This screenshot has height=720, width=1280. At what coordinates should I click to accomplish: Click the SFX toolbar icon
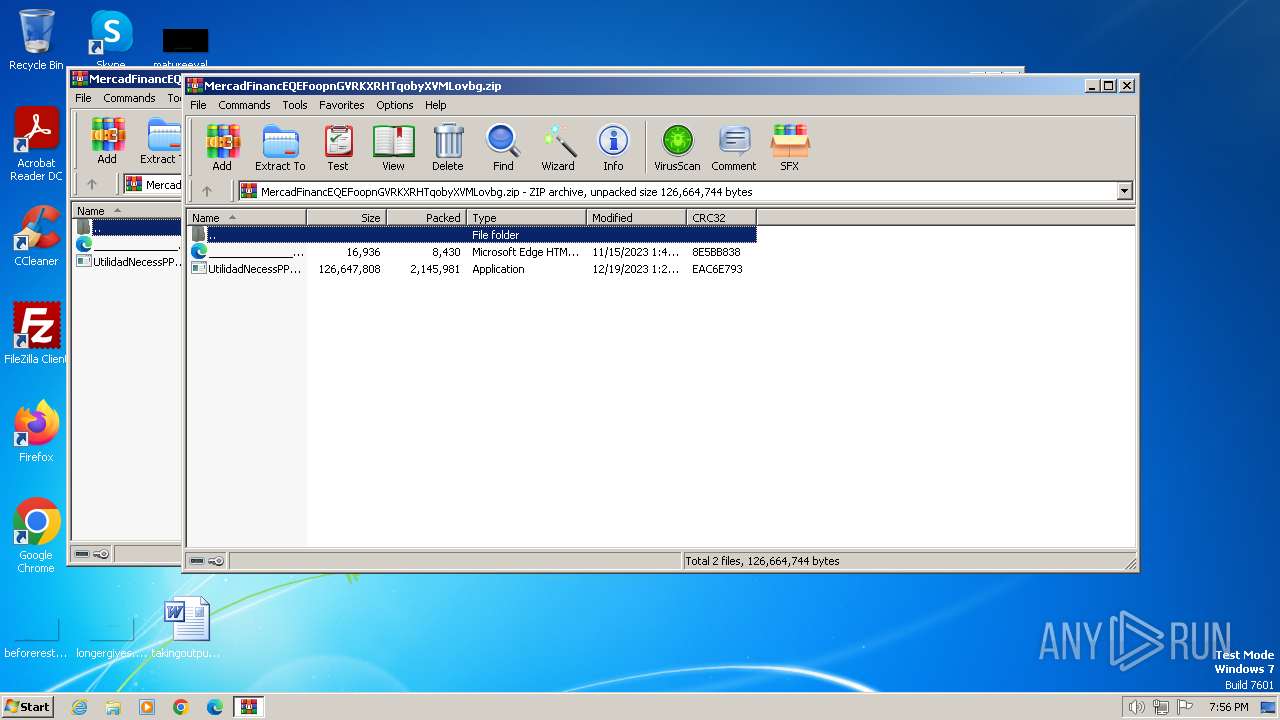pyautogui.click(x=789, y=148)
